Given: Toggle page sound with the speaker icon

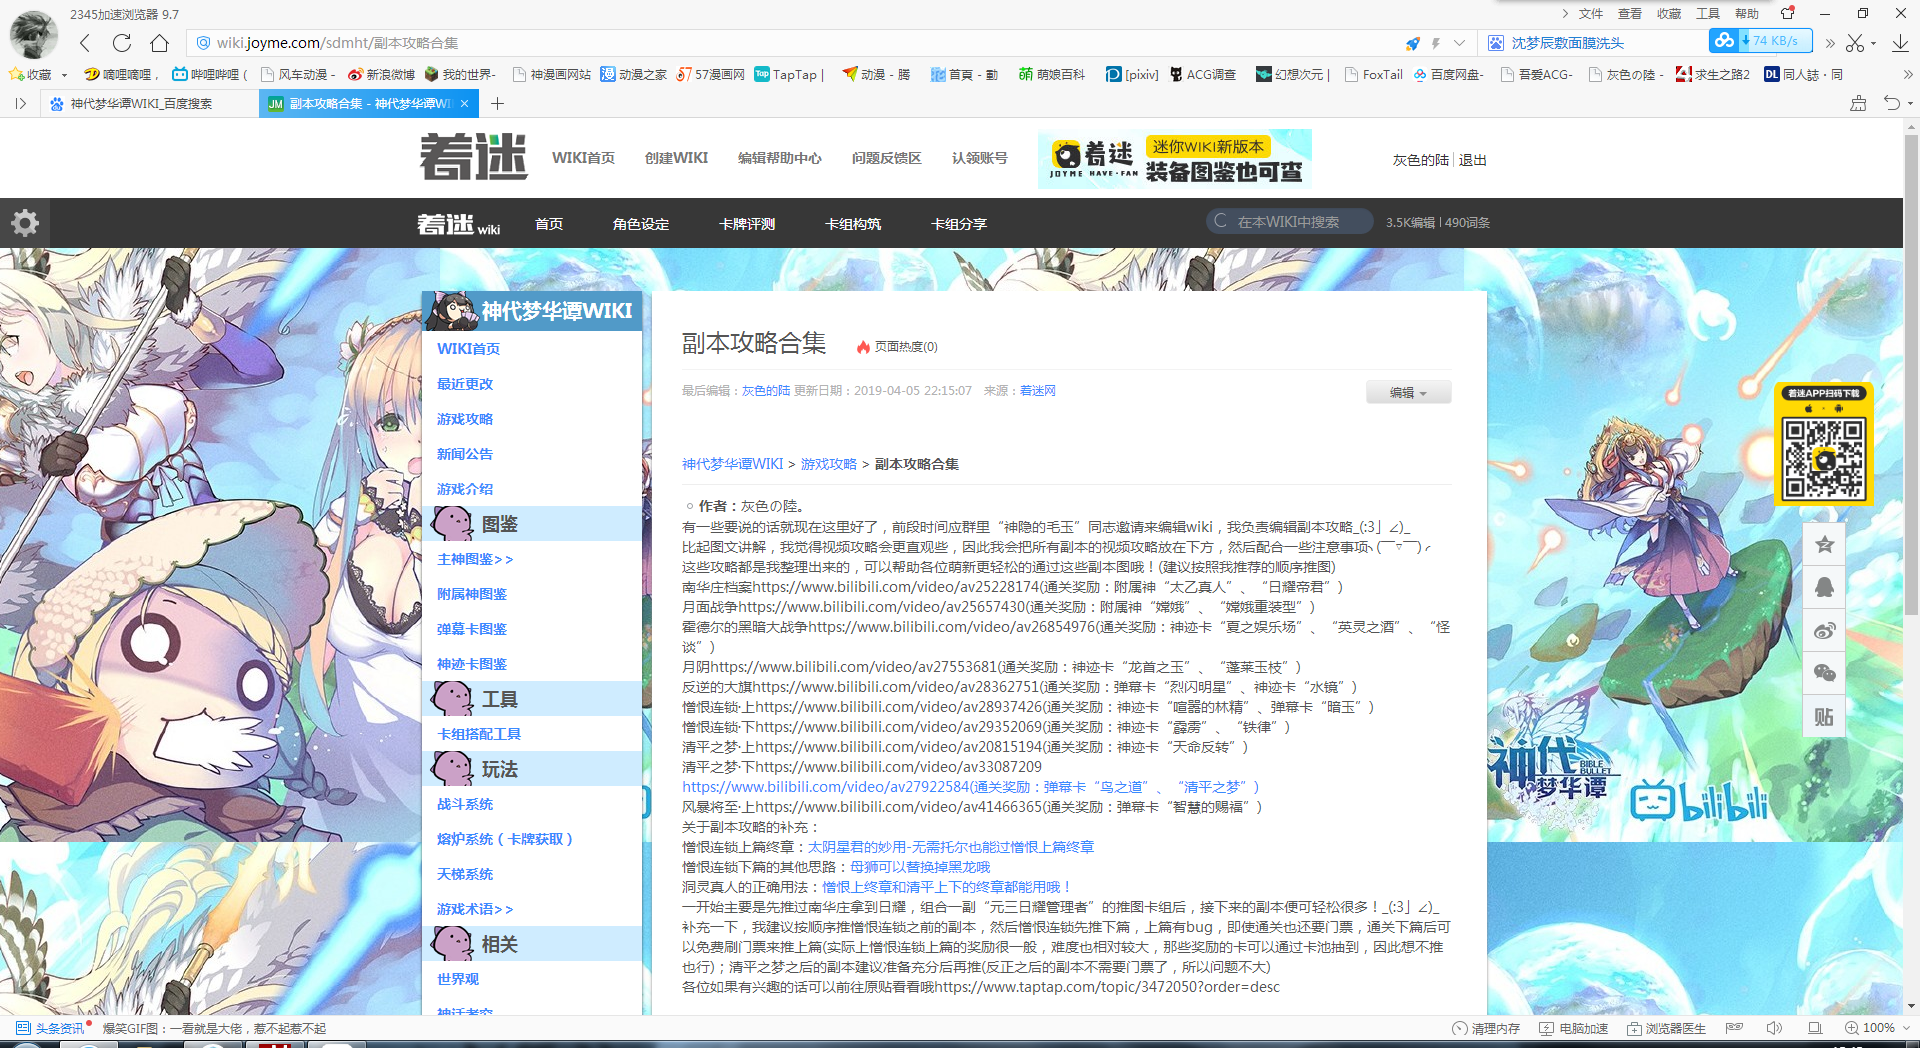Looking at the screenshot, I should click(x=1775, y=1028).
